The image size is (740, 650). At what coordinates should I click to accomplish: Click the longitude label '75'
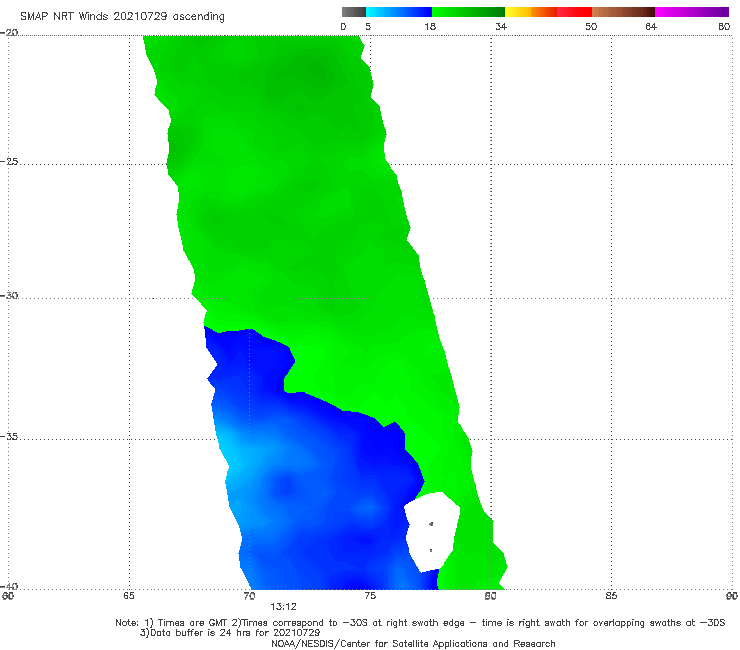[370, 596]
